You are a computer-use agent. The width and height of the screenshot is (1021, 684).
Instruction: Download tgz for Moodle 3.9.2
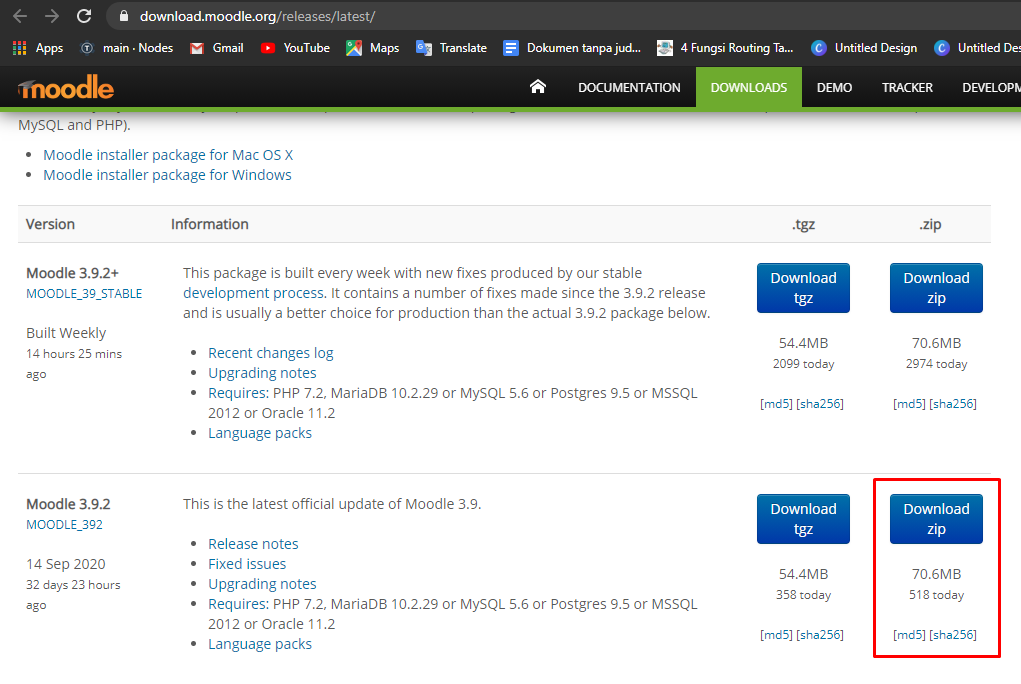pyautogui.click(x=804, y=519)
